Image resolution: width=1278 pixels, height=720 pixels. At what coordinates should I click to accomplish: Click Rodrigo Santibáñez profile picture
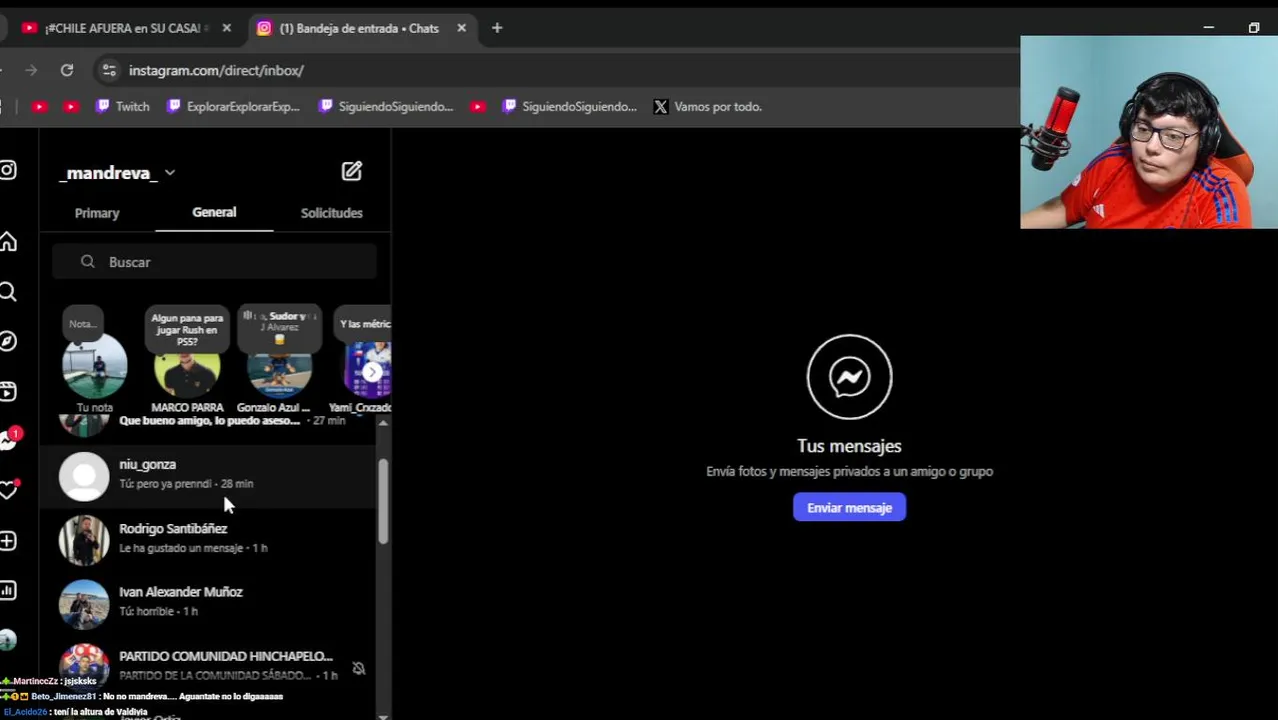coord(84,539)
